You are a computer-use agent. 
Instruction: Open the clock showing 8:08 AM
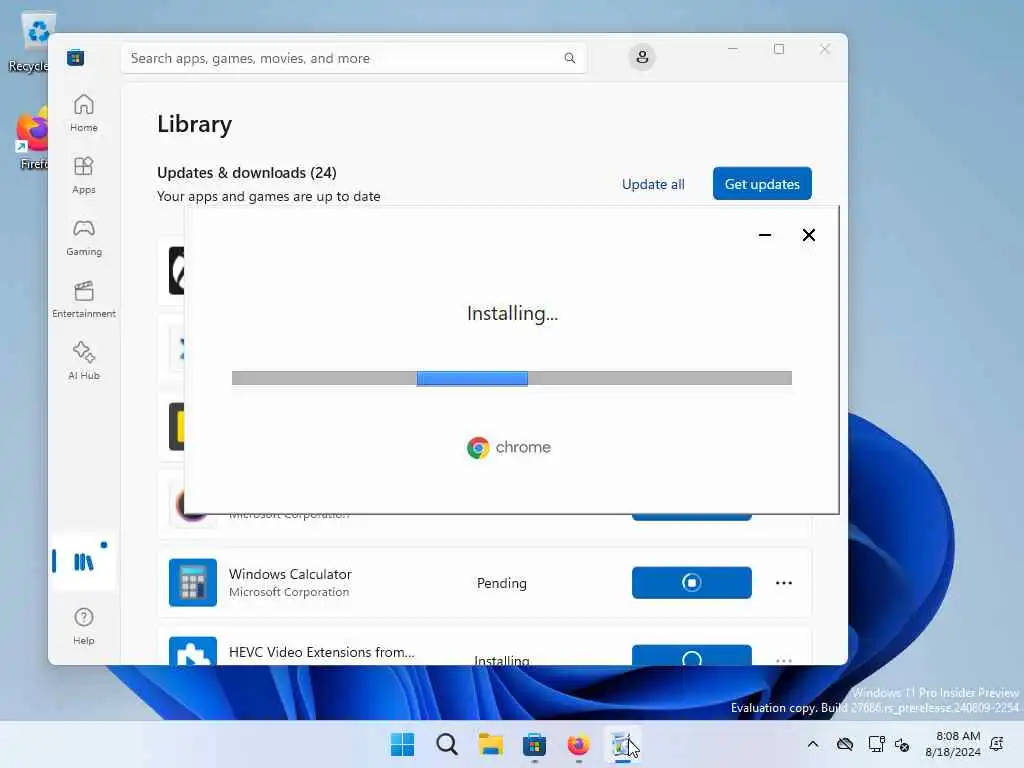point(953,744)
